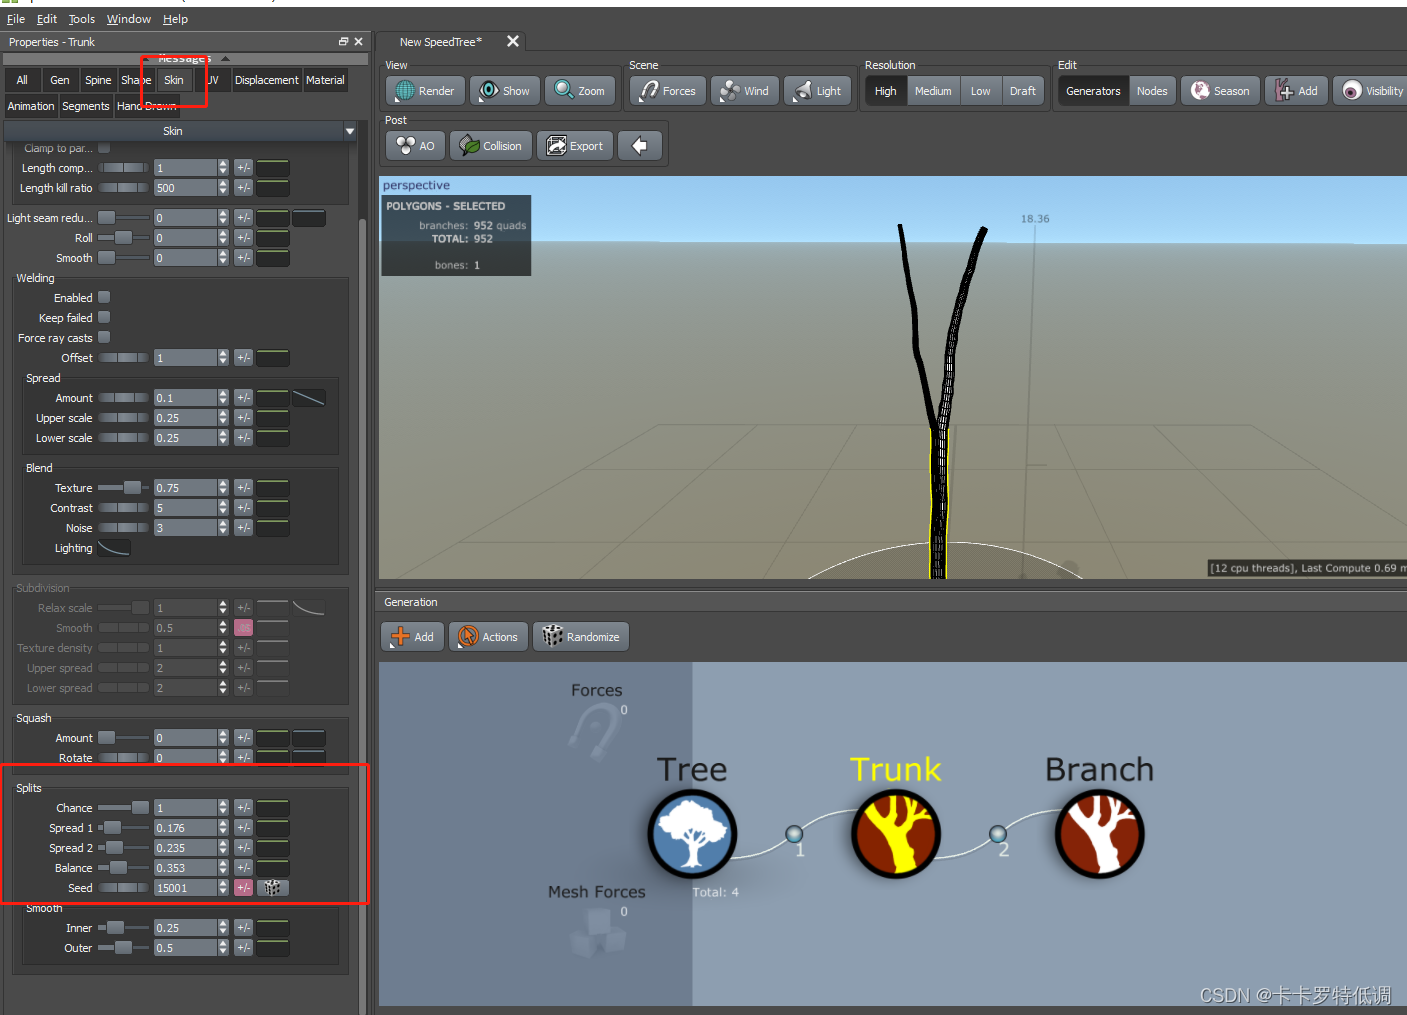This screenshot has width=1407, height=1015.
Task: Add a generator in Generation panel
Action: 412,637
